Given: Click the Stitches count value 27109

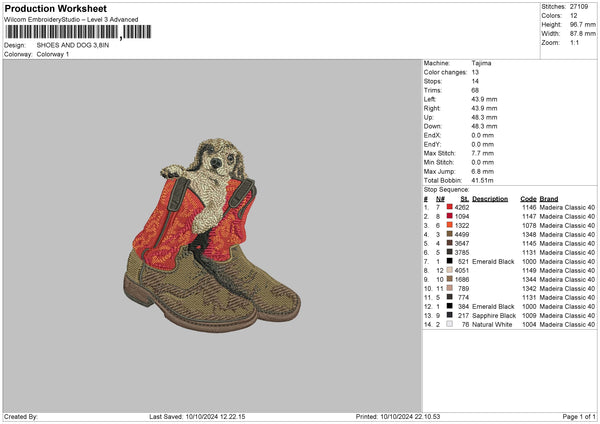Looking at the screenshot, I should pyautogui.click(x=579, y=6).
